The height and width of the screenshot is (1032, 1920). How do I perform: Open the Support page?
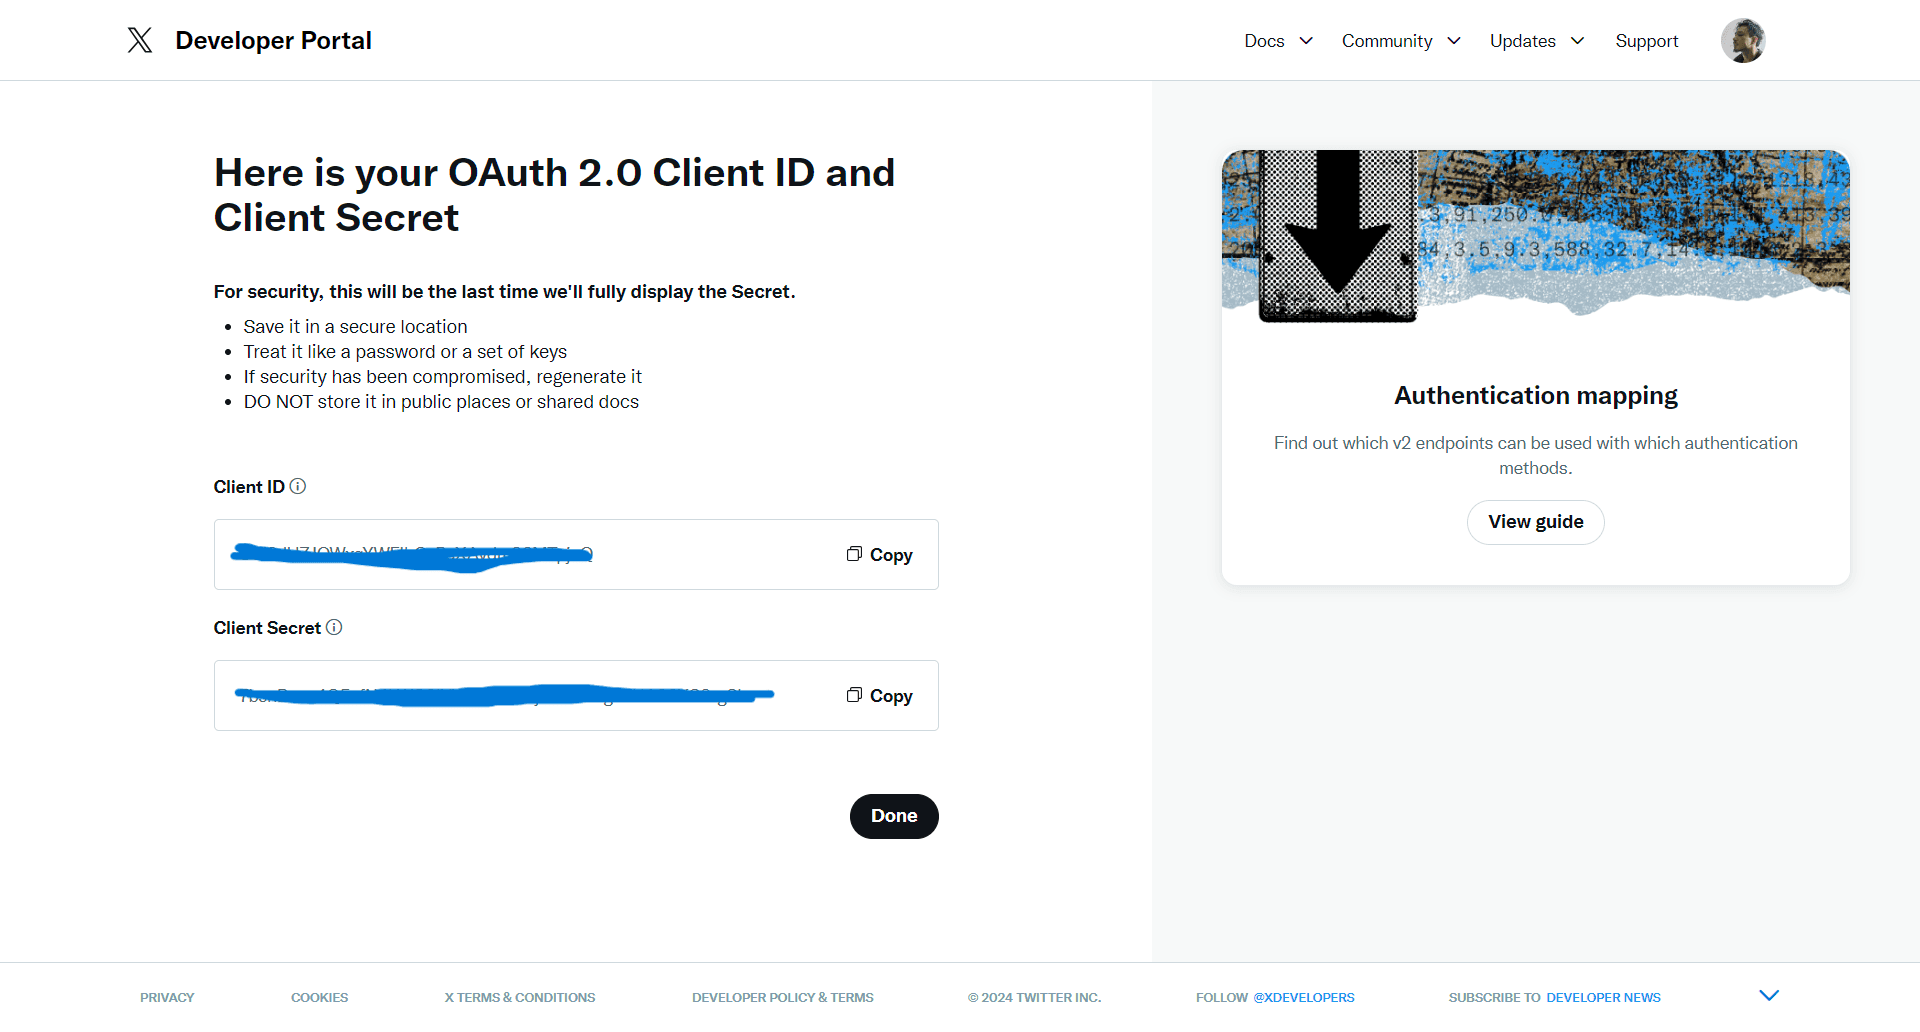pos(1646,41)
